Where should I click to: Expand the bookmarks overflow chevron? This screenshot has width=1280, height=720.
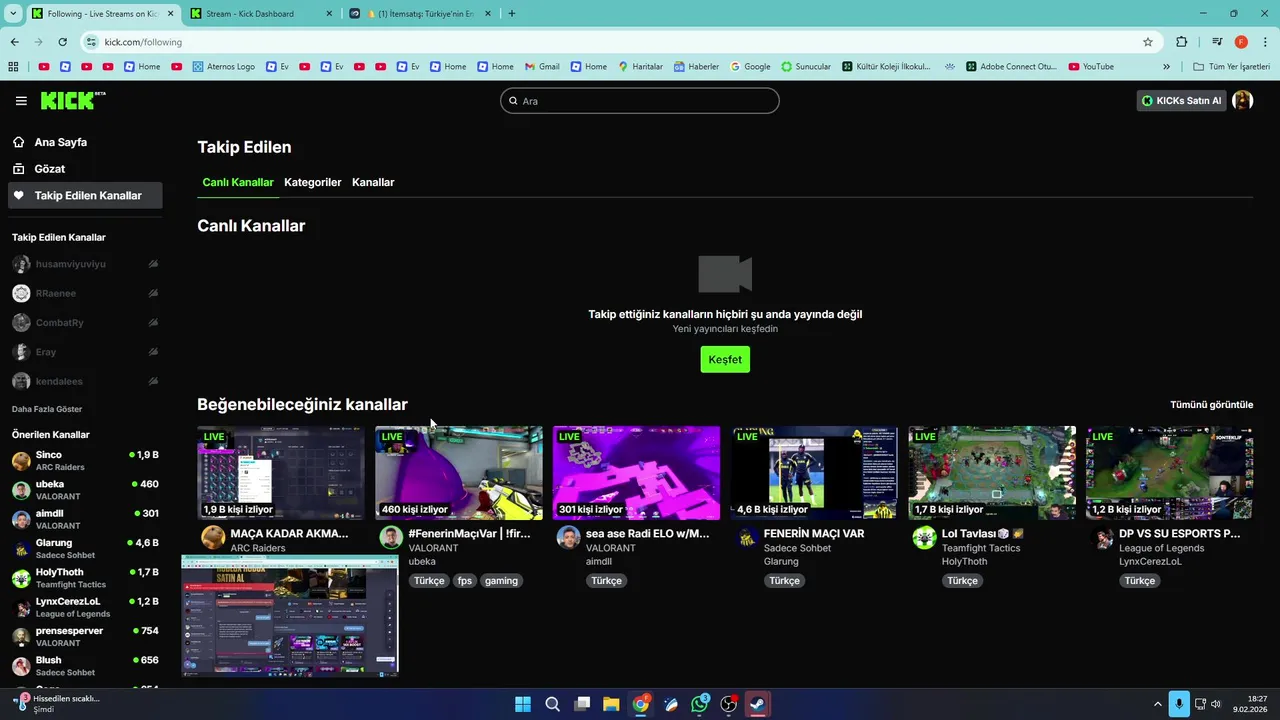(x=1166, y=66)
